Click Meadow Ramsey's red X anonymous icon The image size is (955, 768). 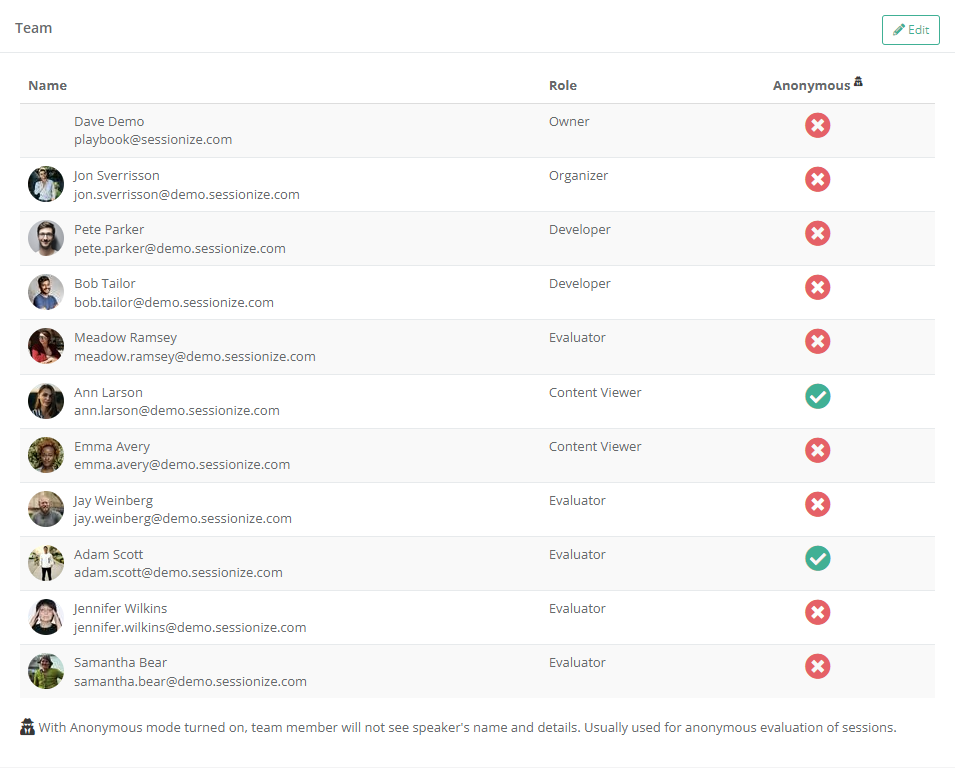(817, 342)
